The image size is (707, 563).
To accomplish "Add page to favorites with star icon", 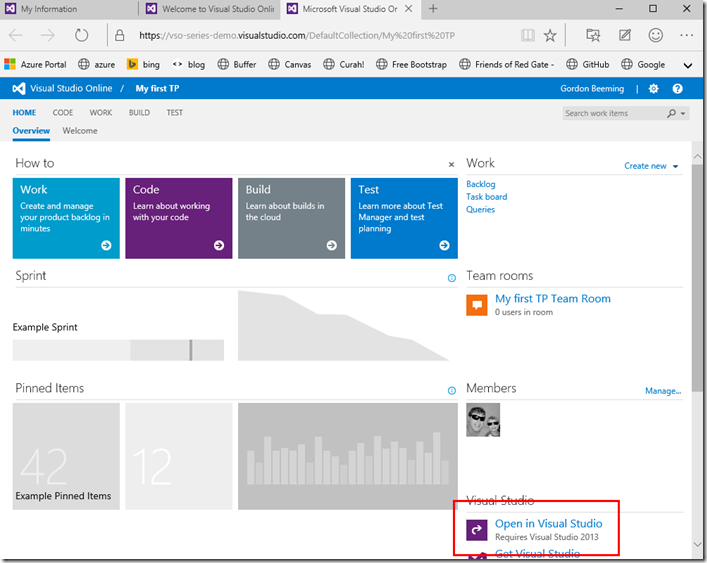I will click(x=550, y=36).
